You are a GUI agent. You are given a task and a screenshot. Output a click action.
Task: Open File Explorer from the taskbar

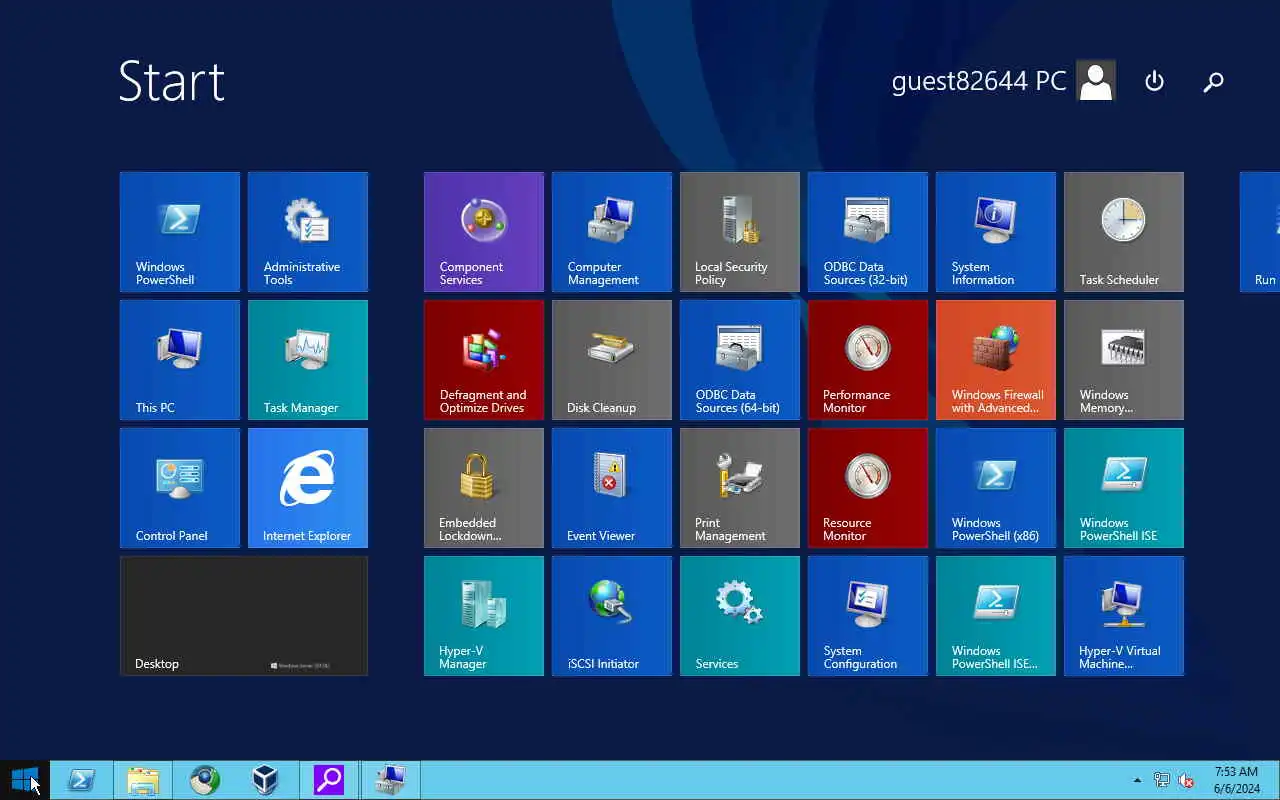[143, 780]
